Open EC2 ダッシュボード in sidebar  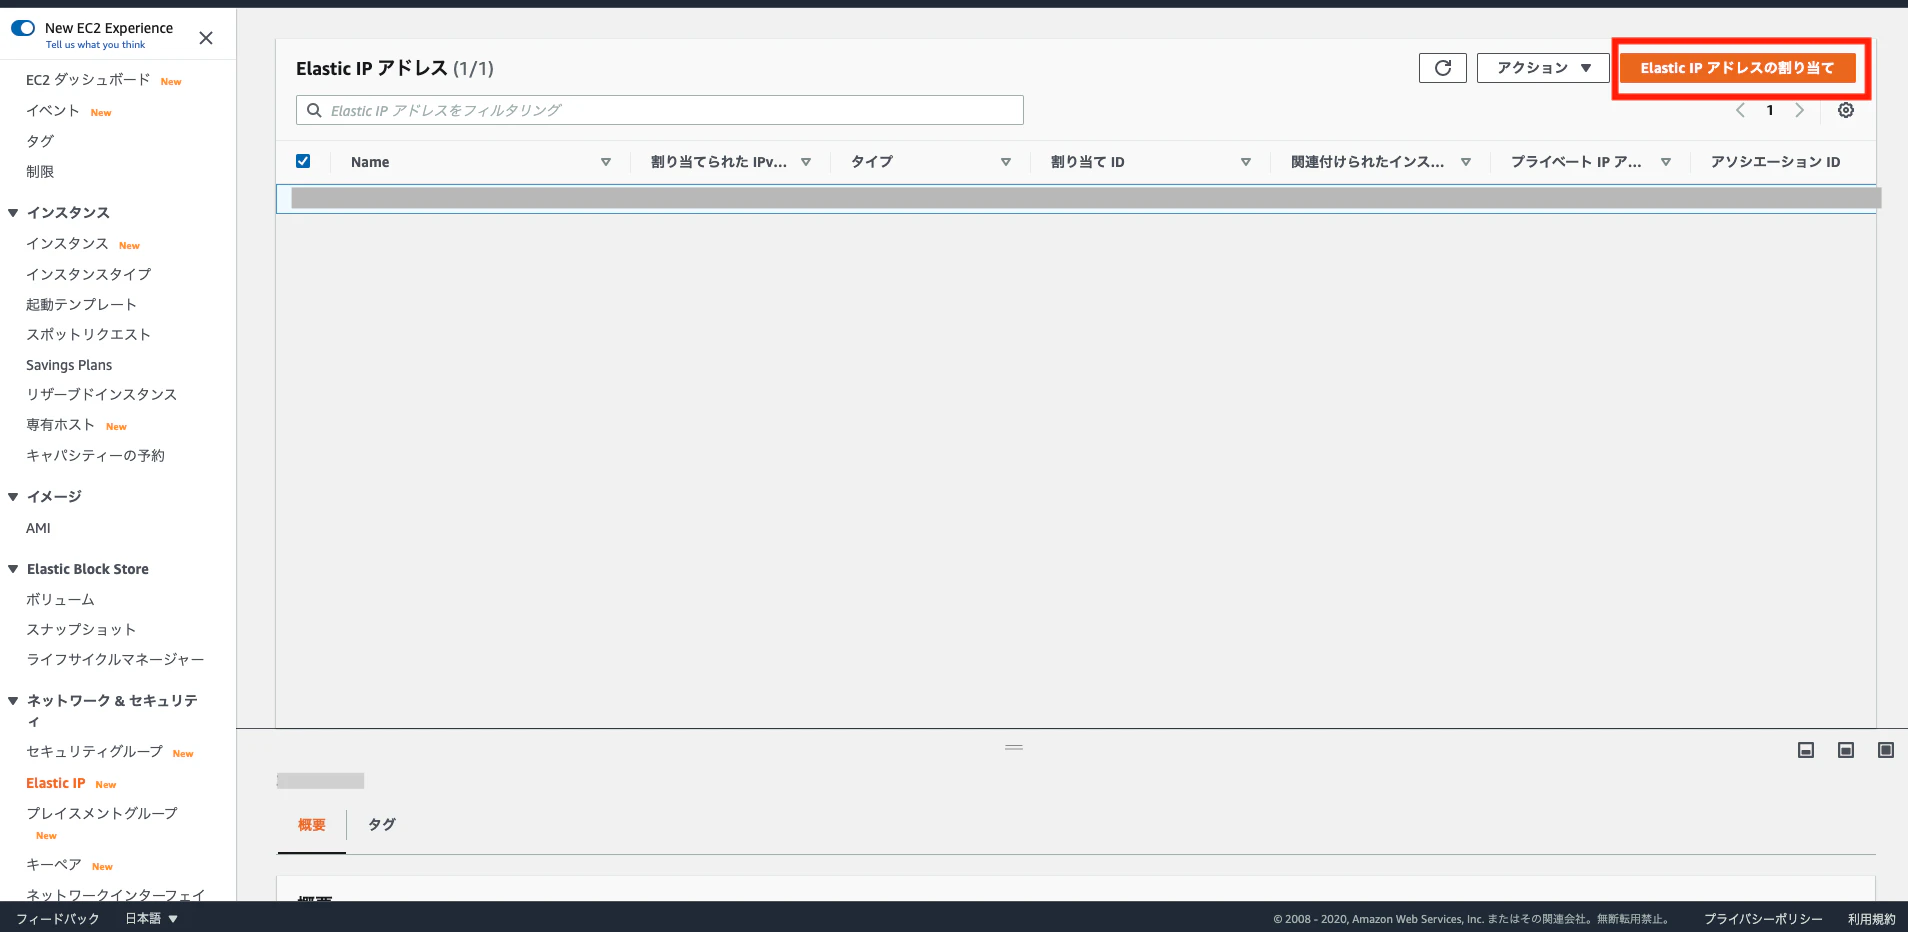(x=88, y=80)
